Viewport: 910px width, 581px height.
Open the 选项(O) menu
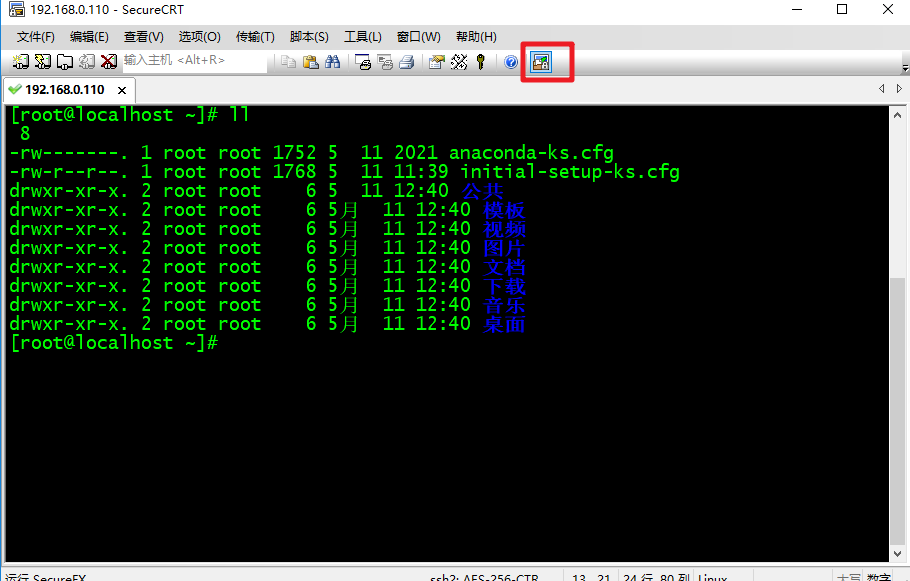pos(199,37)
